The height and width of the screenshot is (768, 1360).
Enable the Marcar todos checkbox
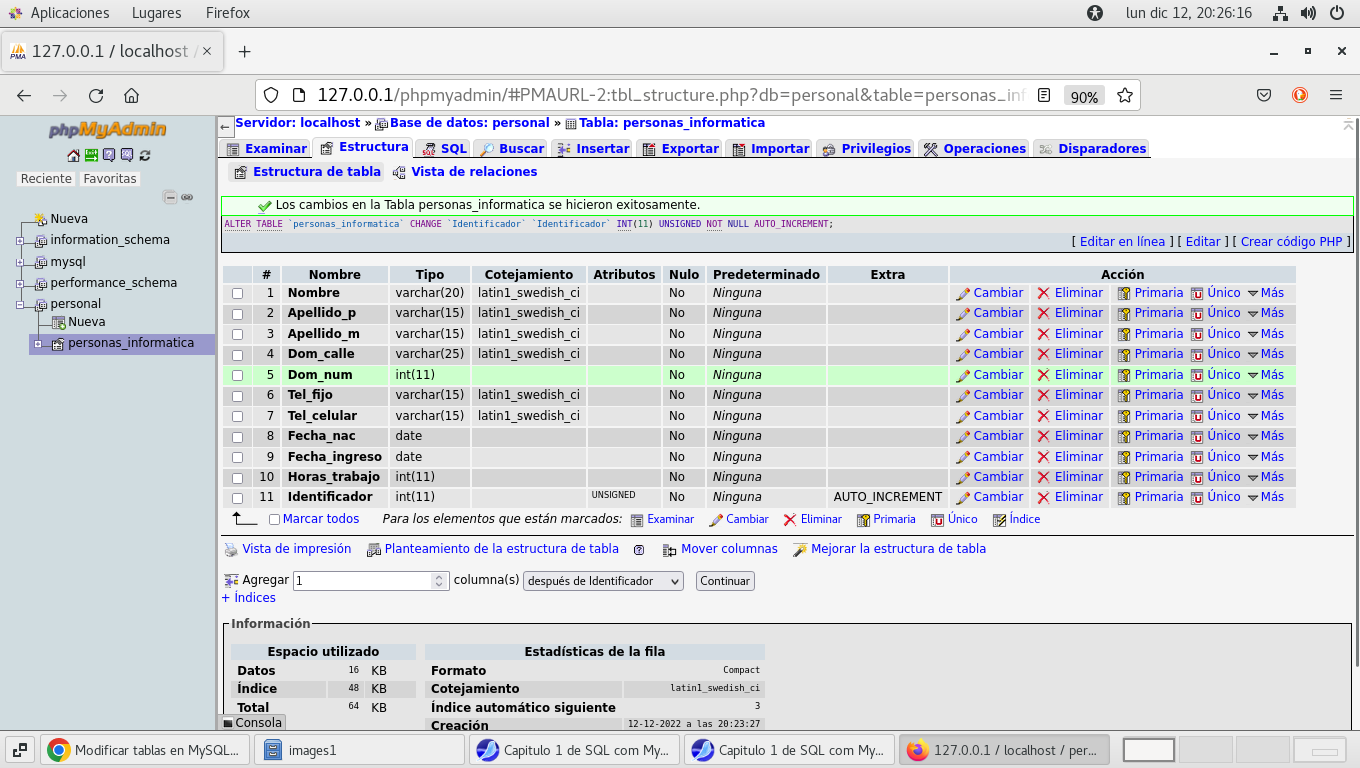click(x=274, y=520)
